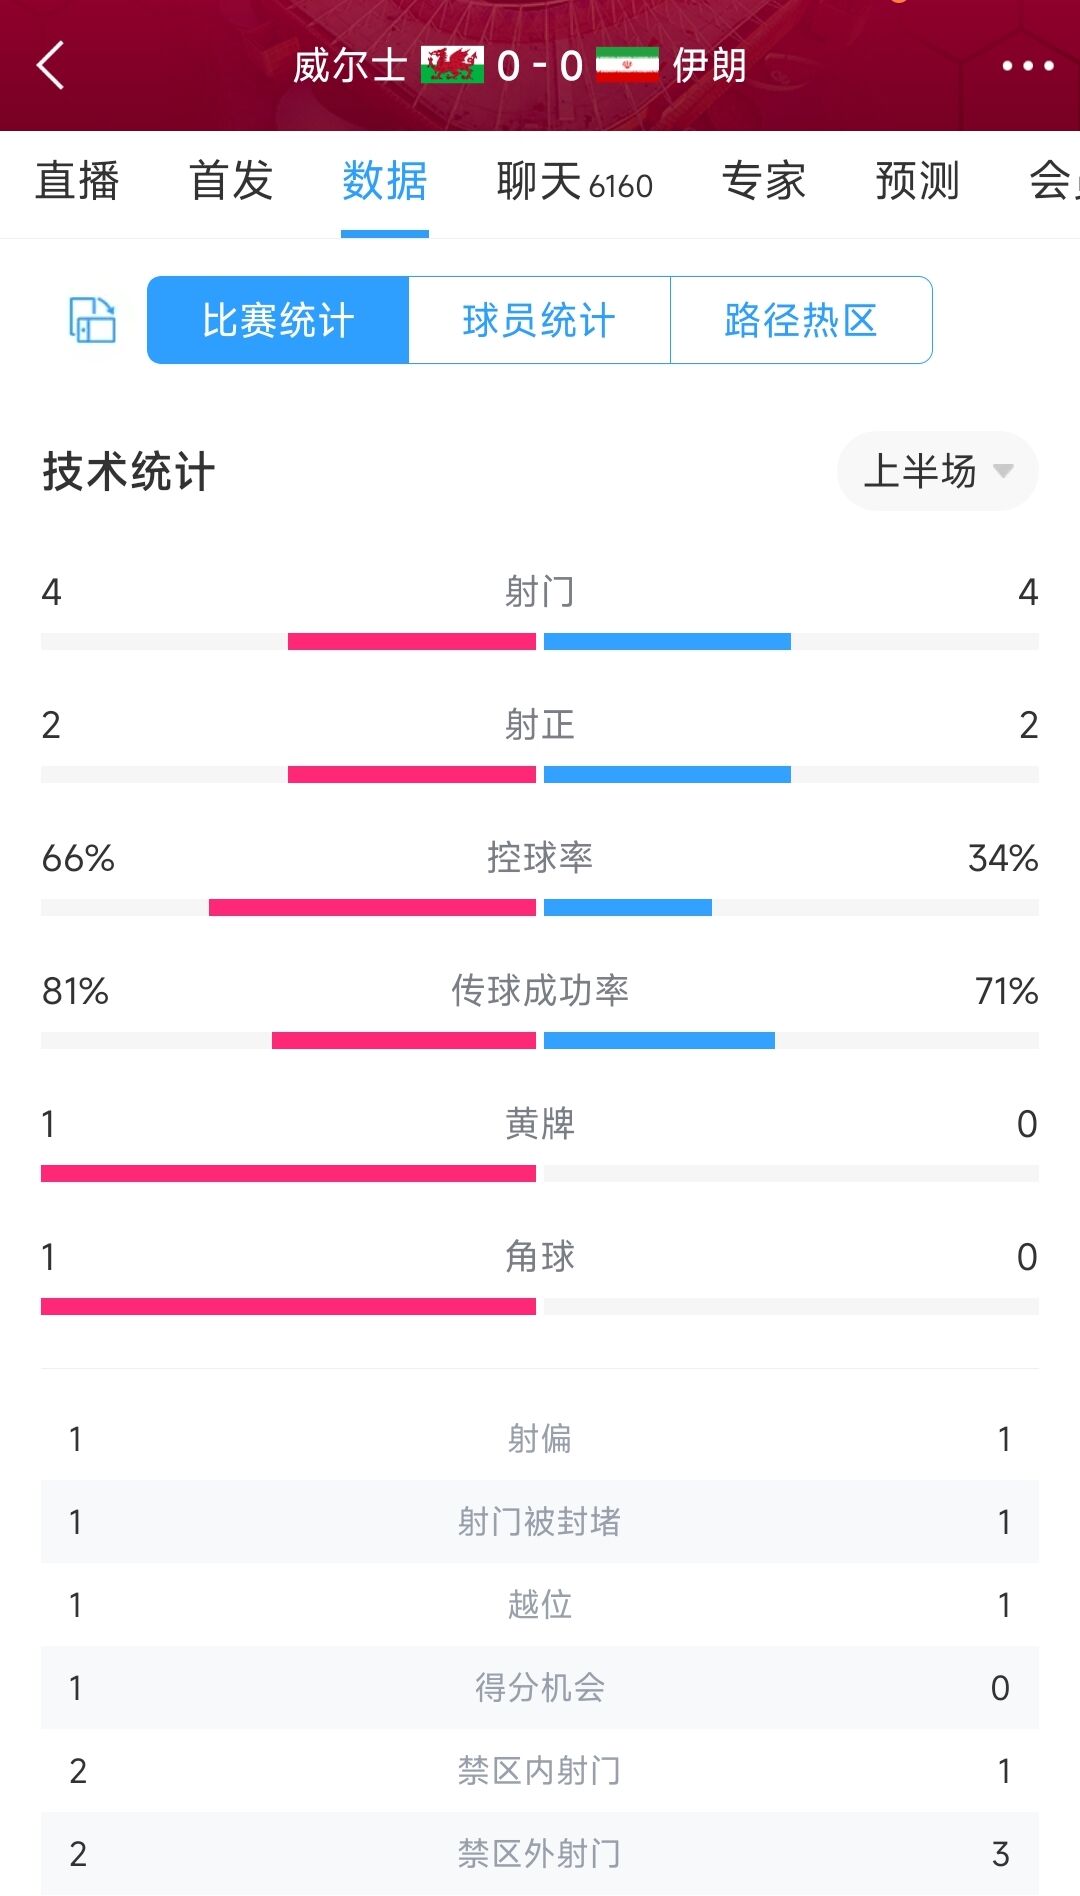The height and width of the screenshot is (1896, 1080).
Task: Tap the Wales flag icon
Action: [452, 65]
